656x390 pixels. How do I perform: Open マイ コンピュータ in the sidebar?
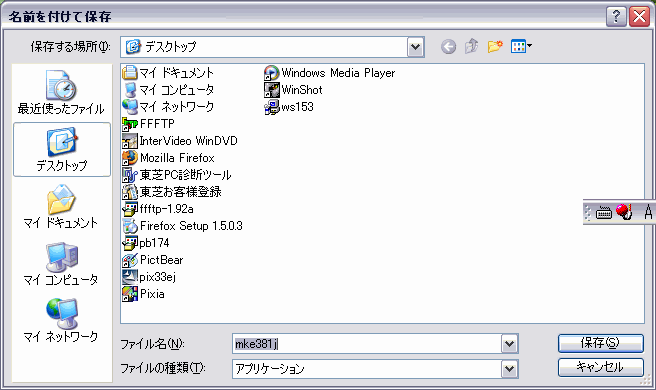click(x=61, y=263)
